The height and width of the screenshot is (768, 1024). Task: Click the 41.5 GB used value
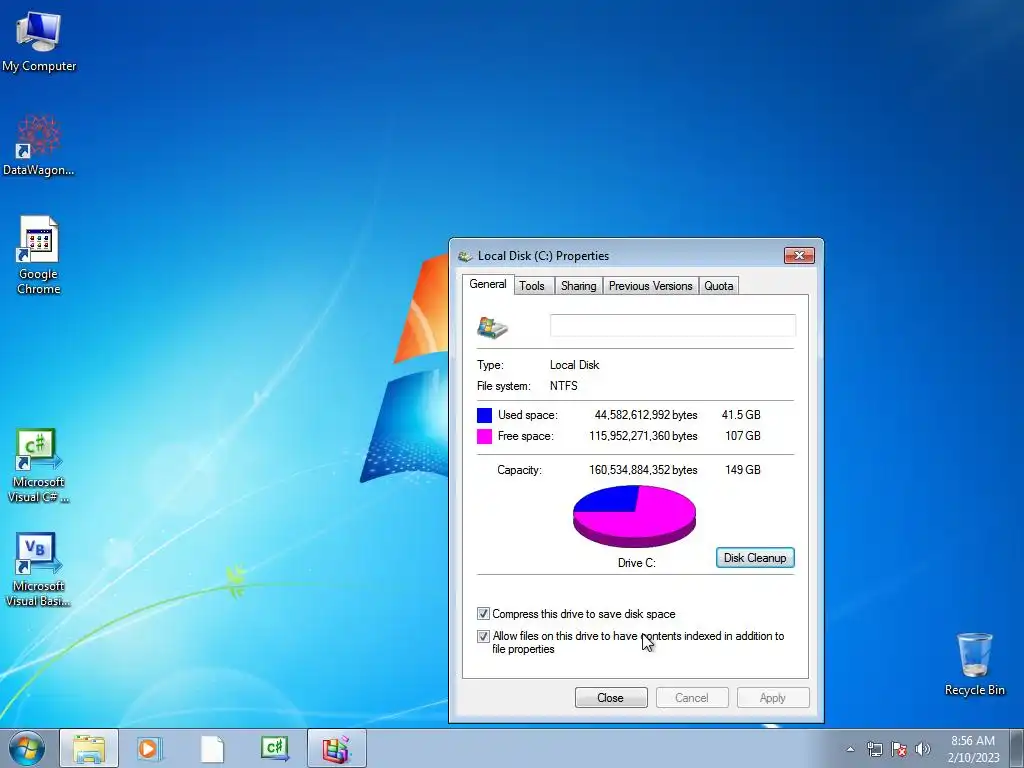pyautogui.click(x=741, y=415)
